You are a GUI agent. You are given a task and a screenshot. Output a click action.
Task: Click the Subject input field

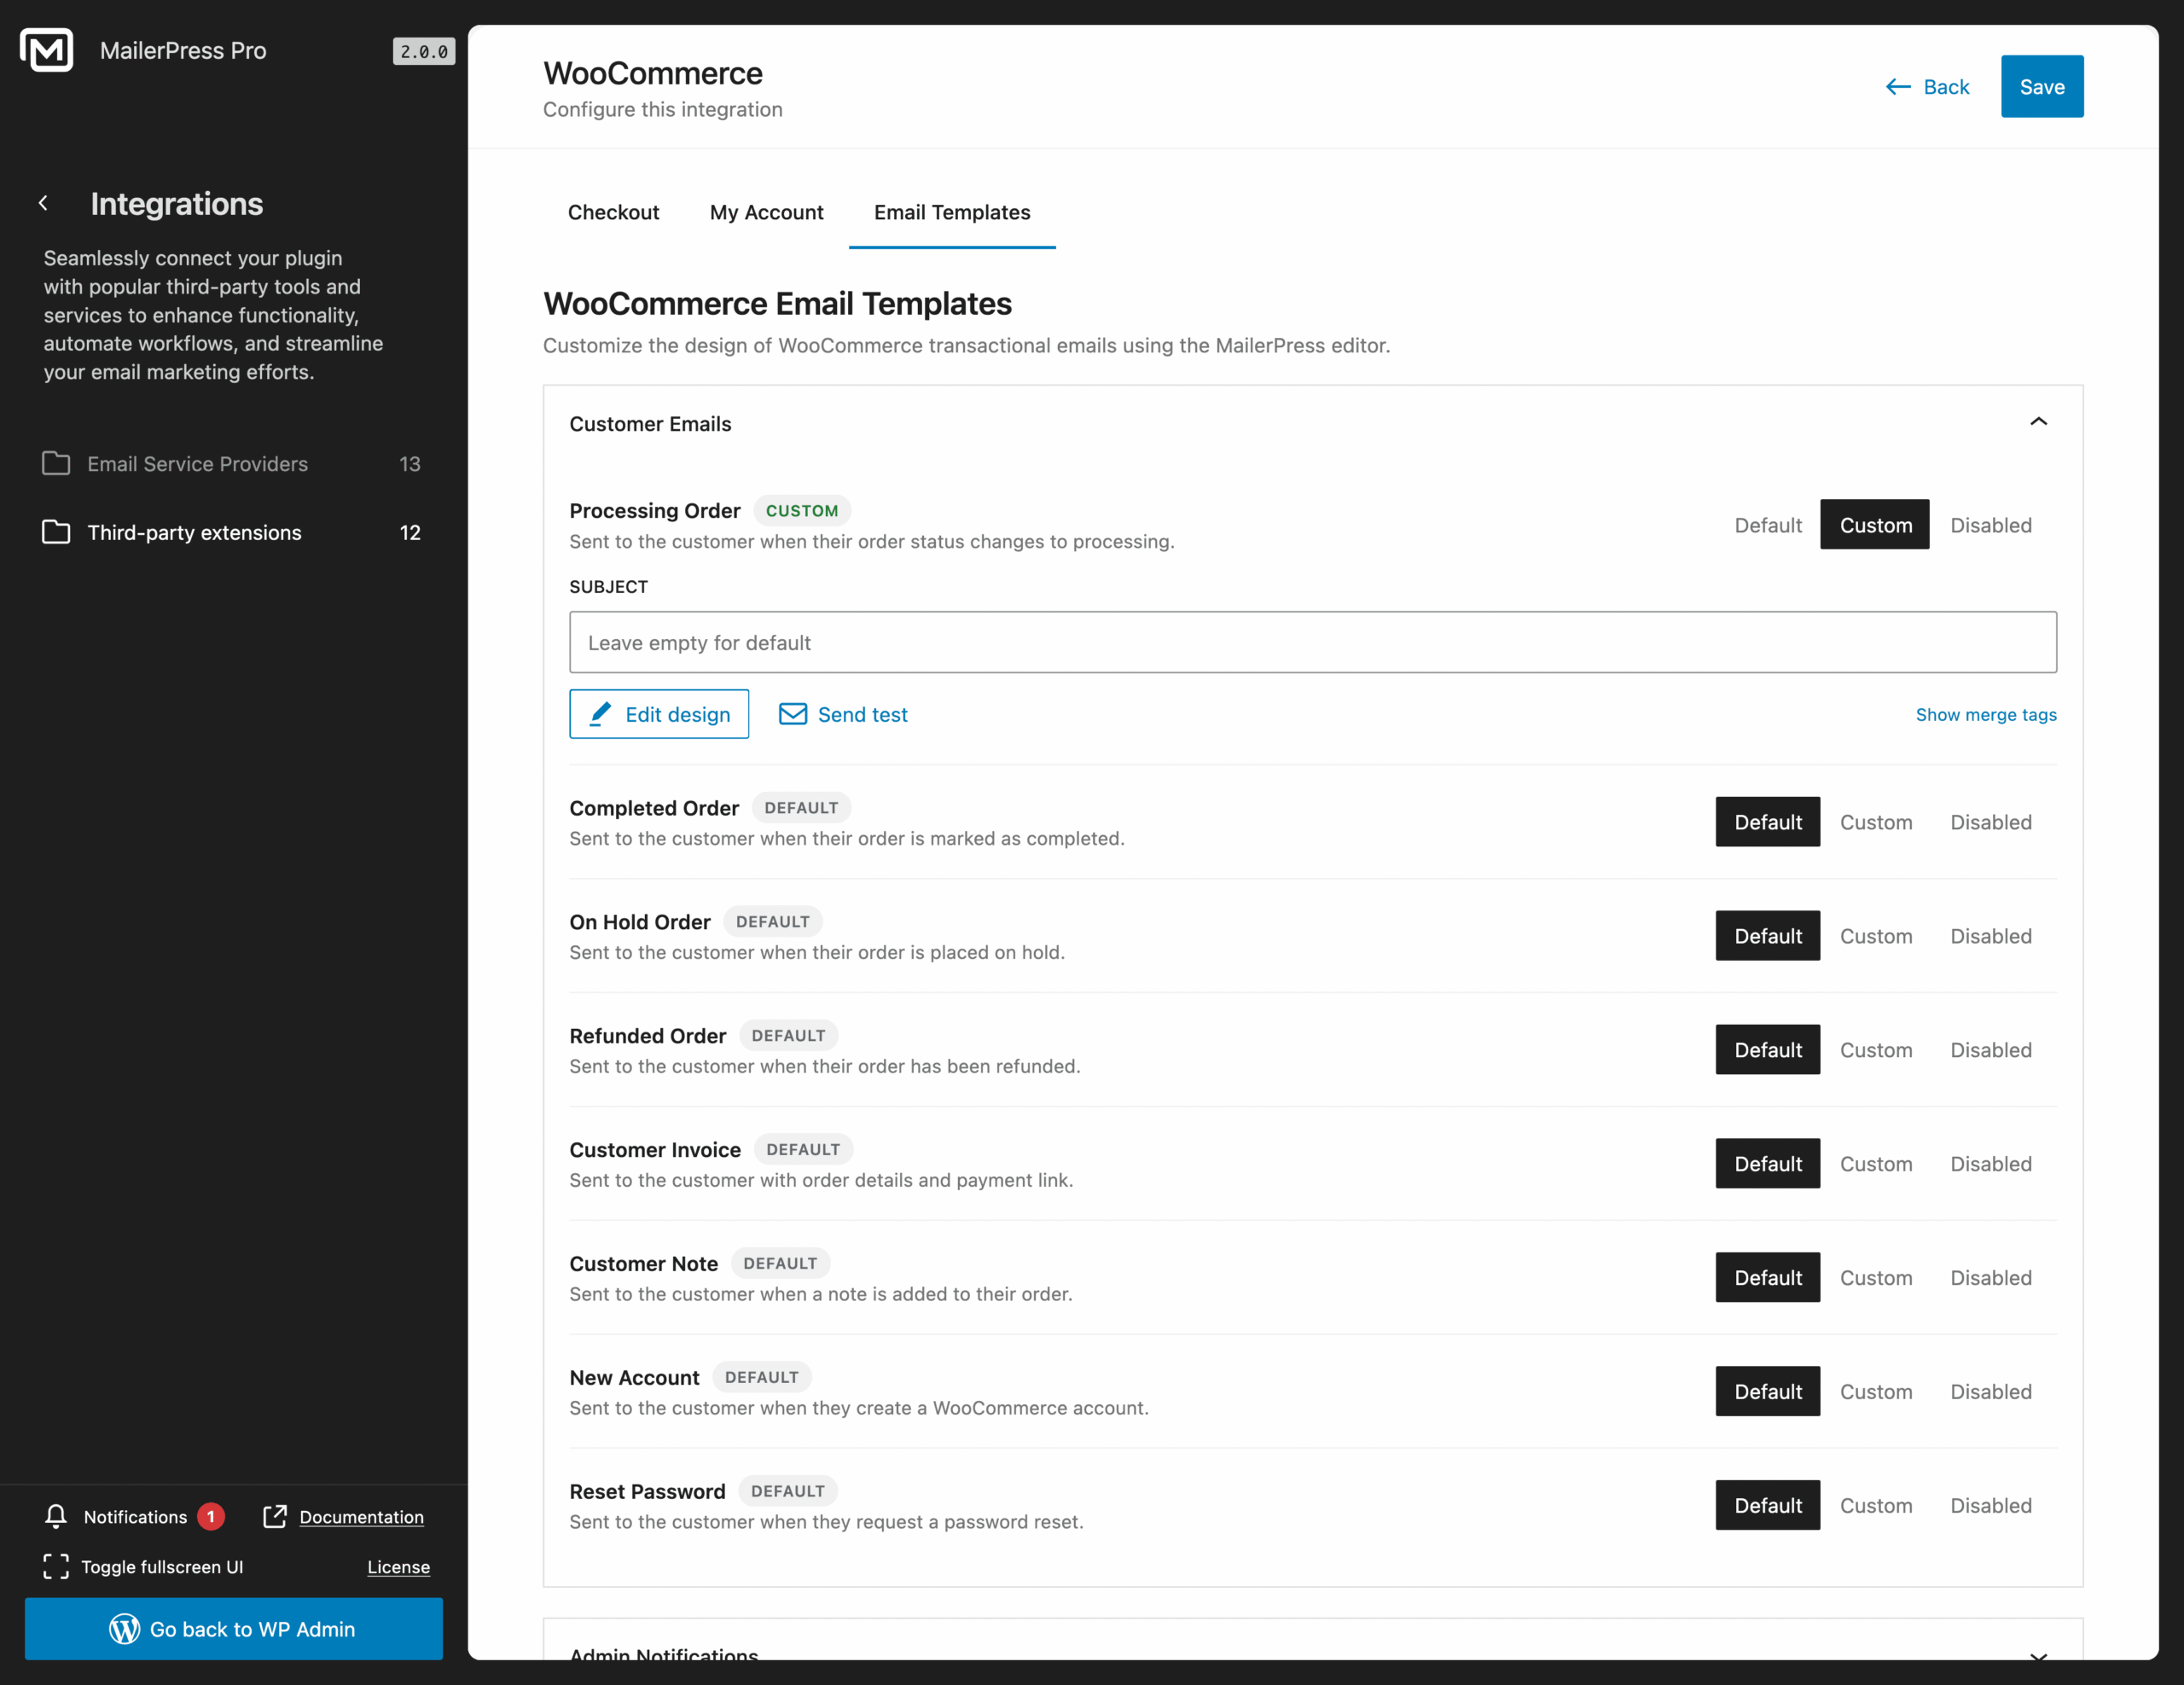1313,642
